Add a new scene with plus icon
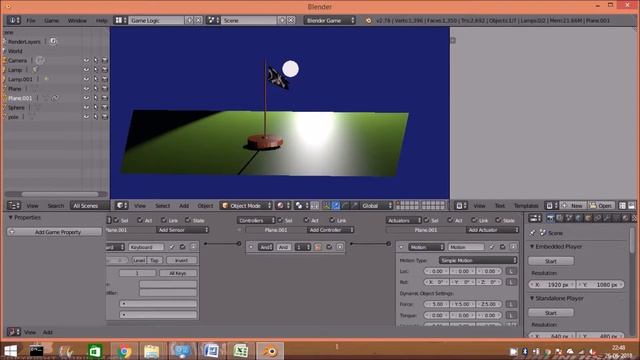The height and width of the screenshot is (360, 640). click(282, 20)
